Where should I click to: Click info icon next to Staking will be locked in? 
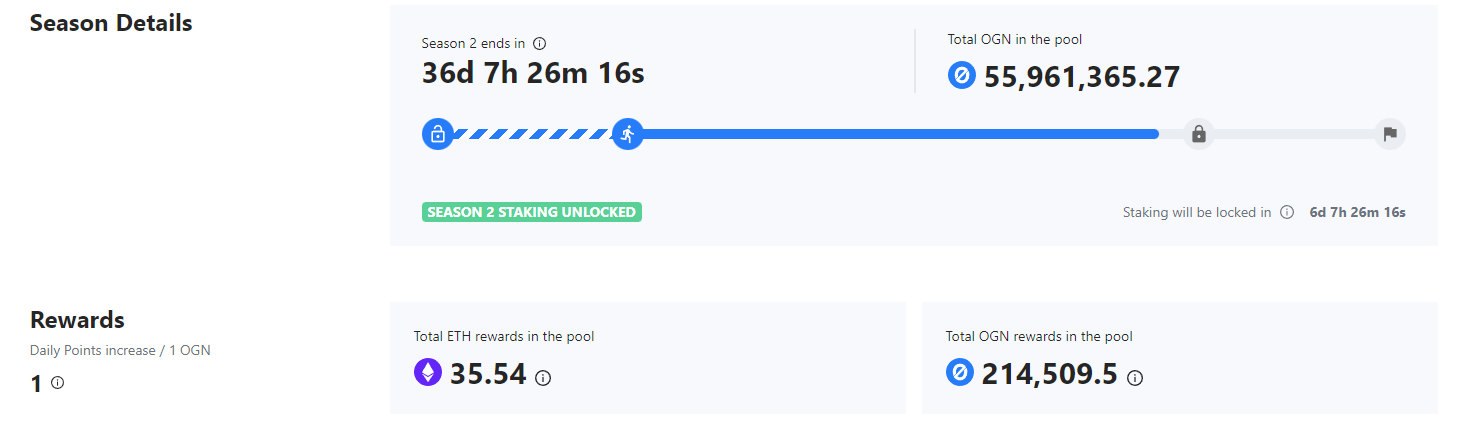click(x=1287, y=212)
